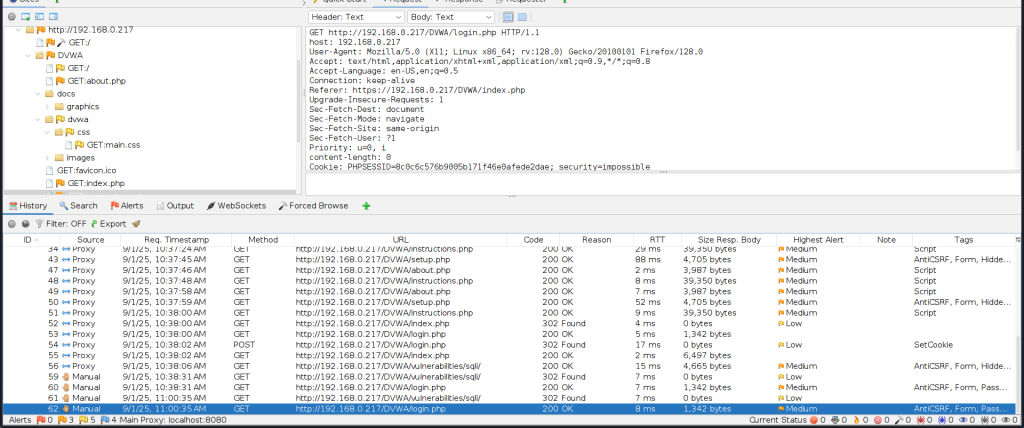Click the Medium alert flag in row 62
This screenshot has width=1024, height=428.
point(780,408)
